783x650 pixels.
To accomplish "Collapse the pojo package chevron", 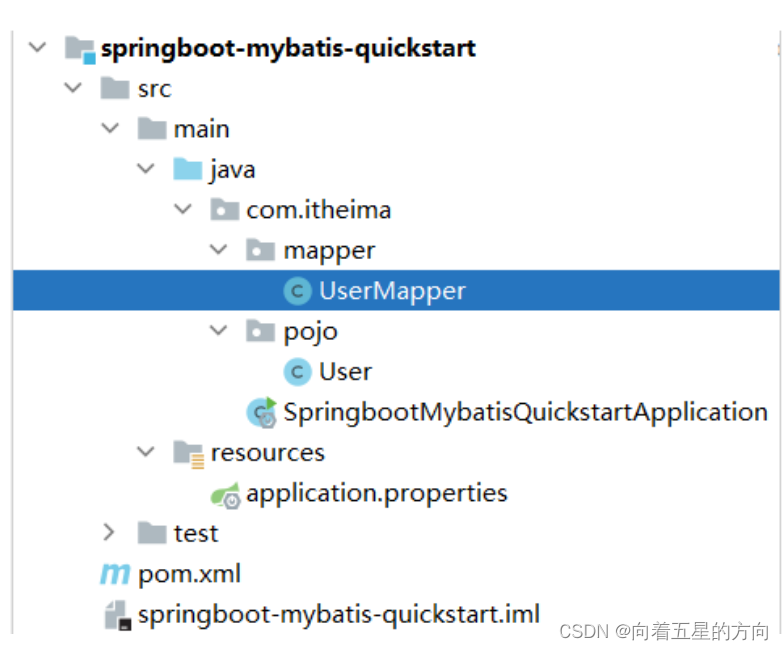I will click(219, 330).
